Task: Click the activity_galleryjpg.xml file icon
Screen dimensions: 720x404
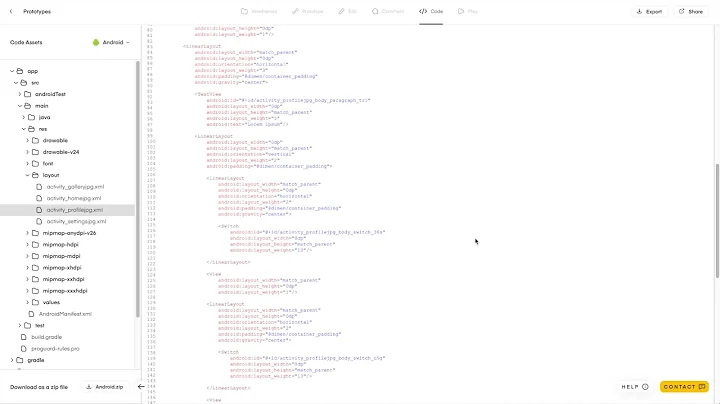Action: click(x=39, y=187)
